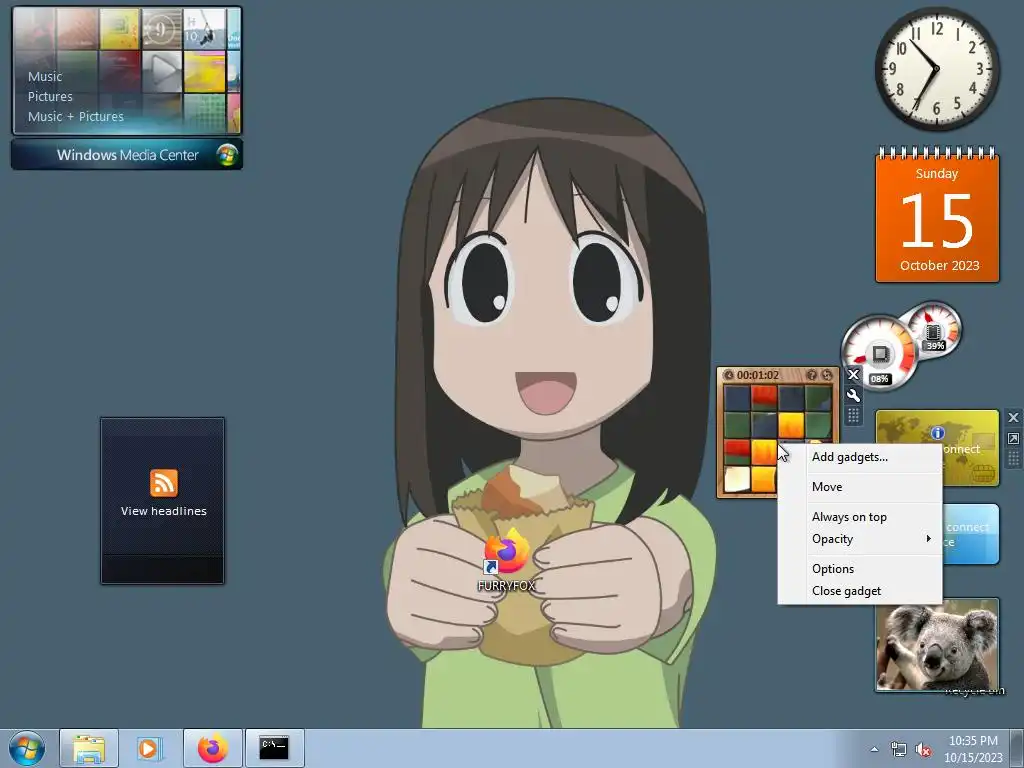Screen dimensions: 1024x768
Task: Grab the puzzle gadget drag handle grip
Action: pyautogui.click(x=853, y=415)
